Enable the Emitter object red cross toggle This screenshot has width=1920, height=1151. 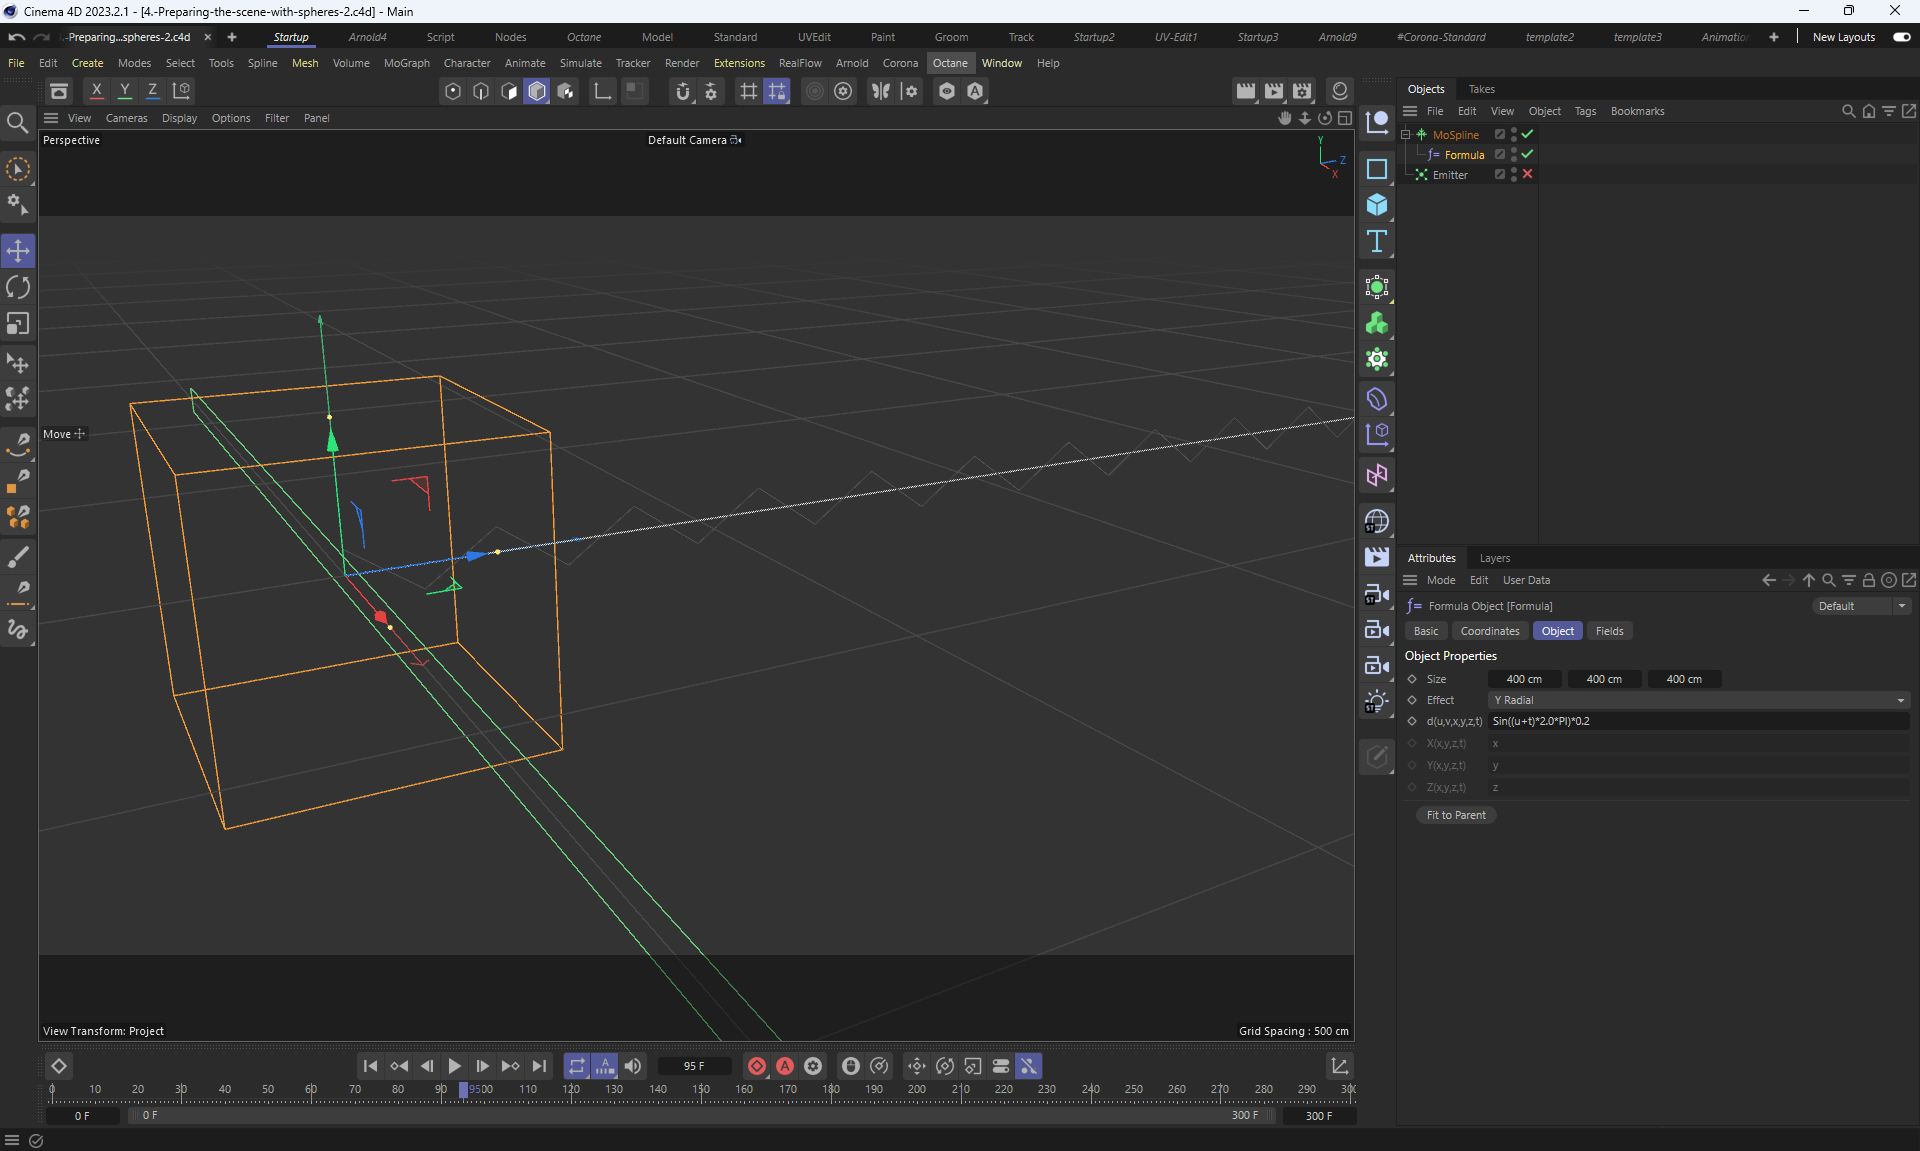1527,174
